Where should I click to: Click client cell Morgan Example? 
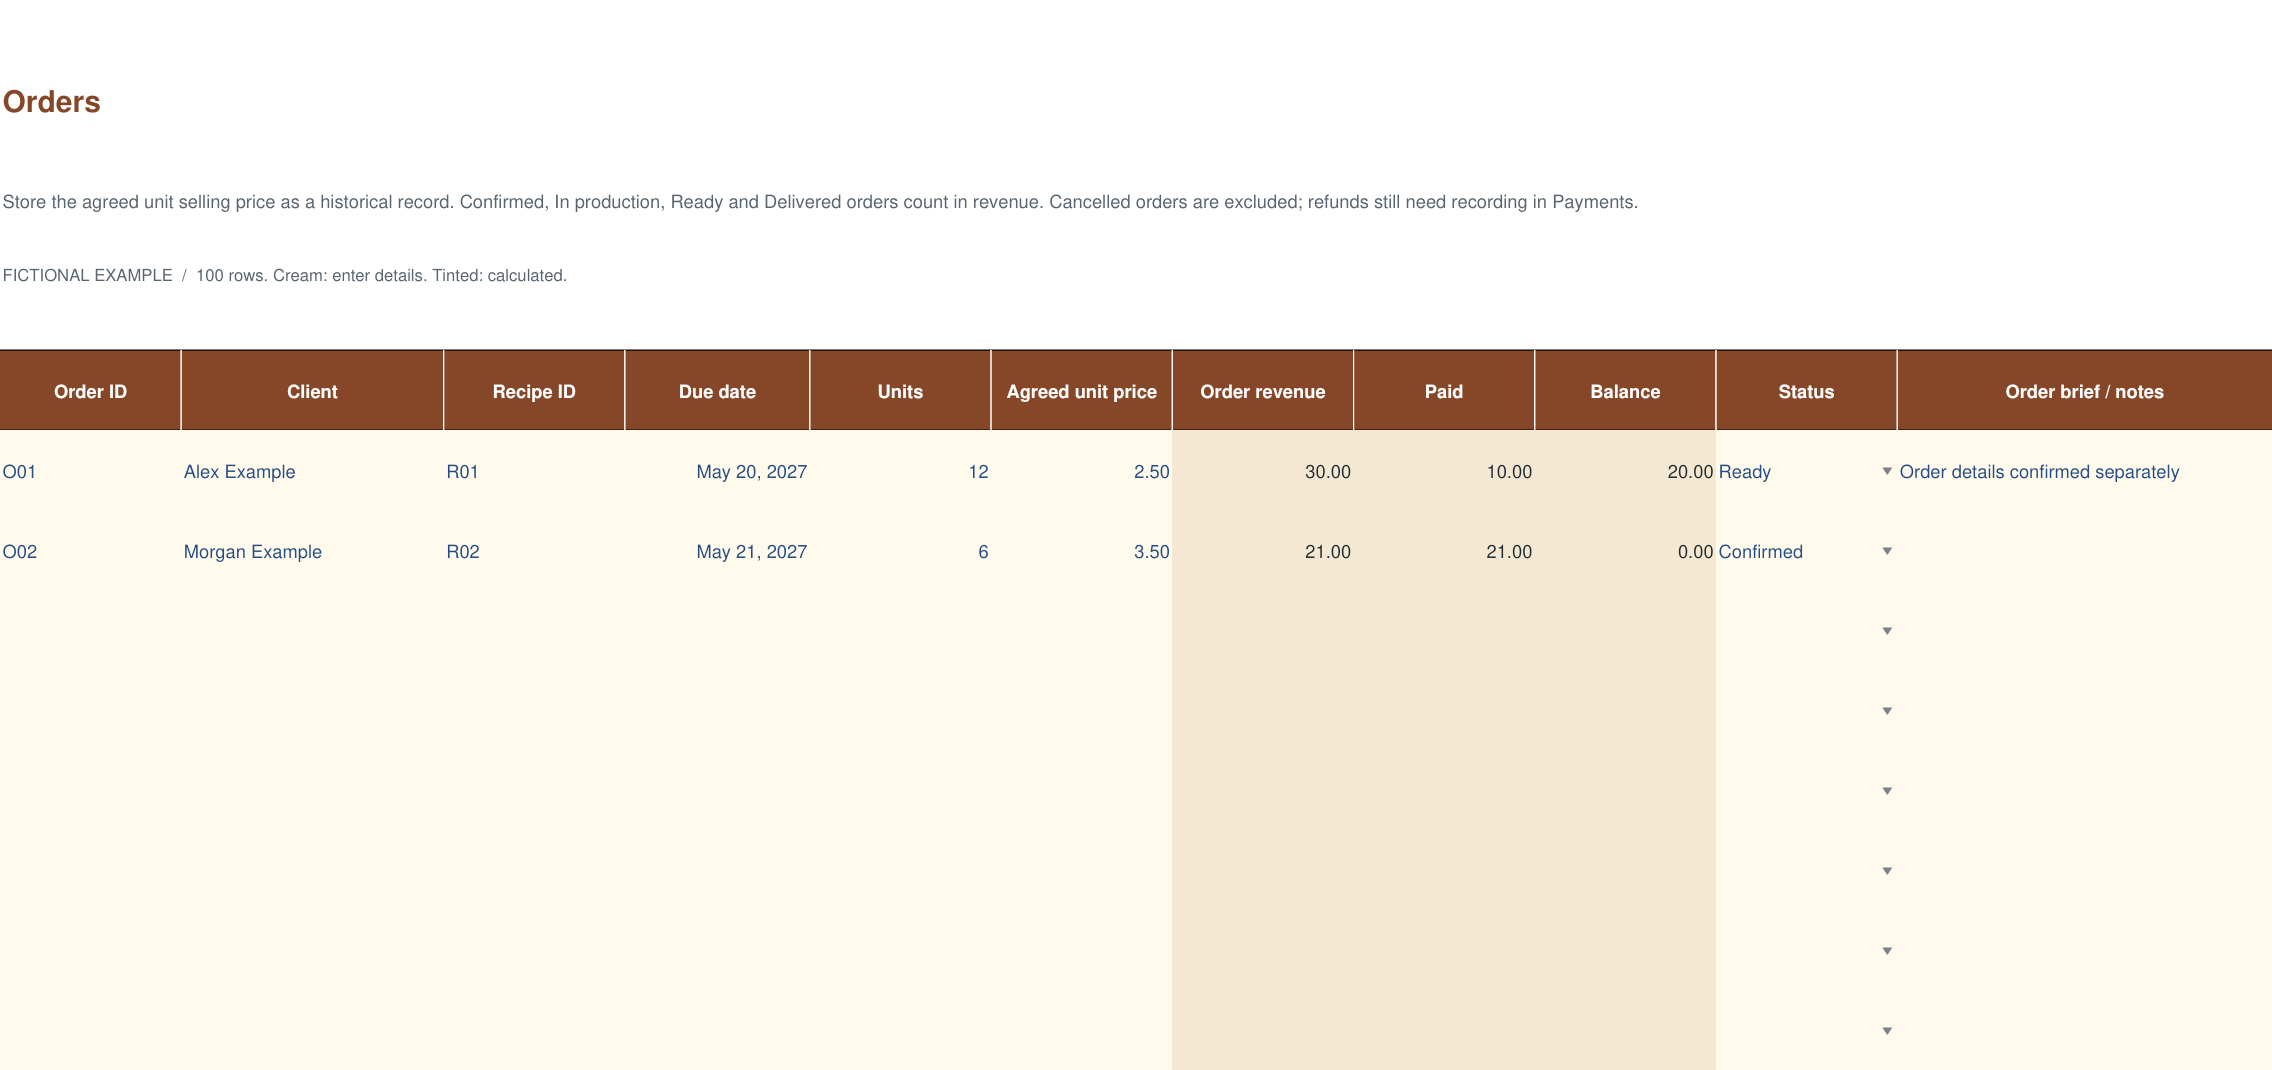tap(312, 551)
